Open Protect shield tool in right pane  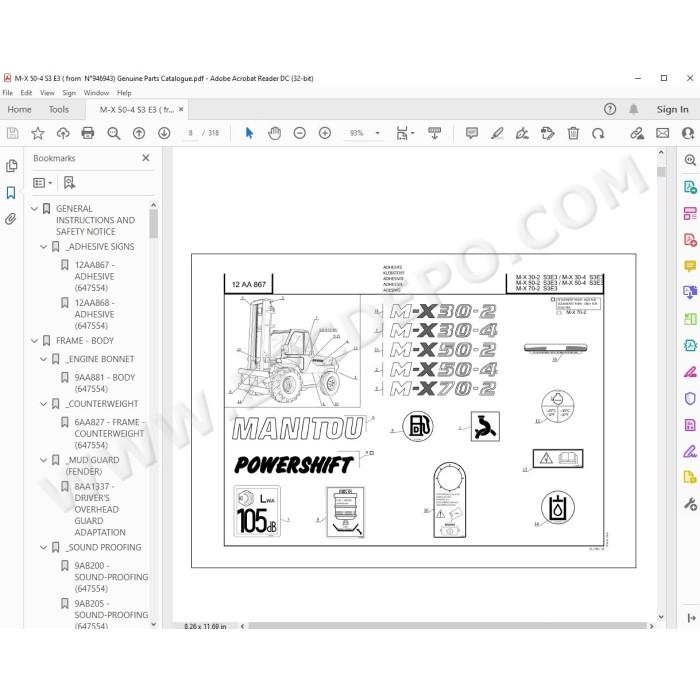tap(690, 398)
